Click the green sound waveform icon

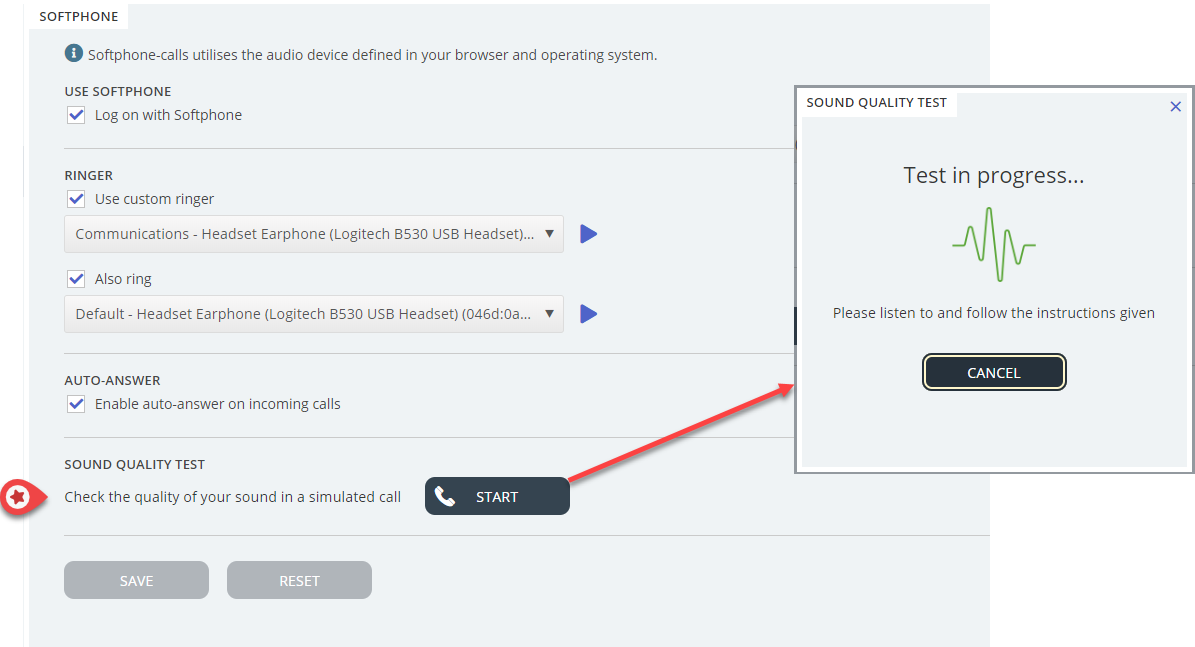pyautogui.click(x=993, y=245)
